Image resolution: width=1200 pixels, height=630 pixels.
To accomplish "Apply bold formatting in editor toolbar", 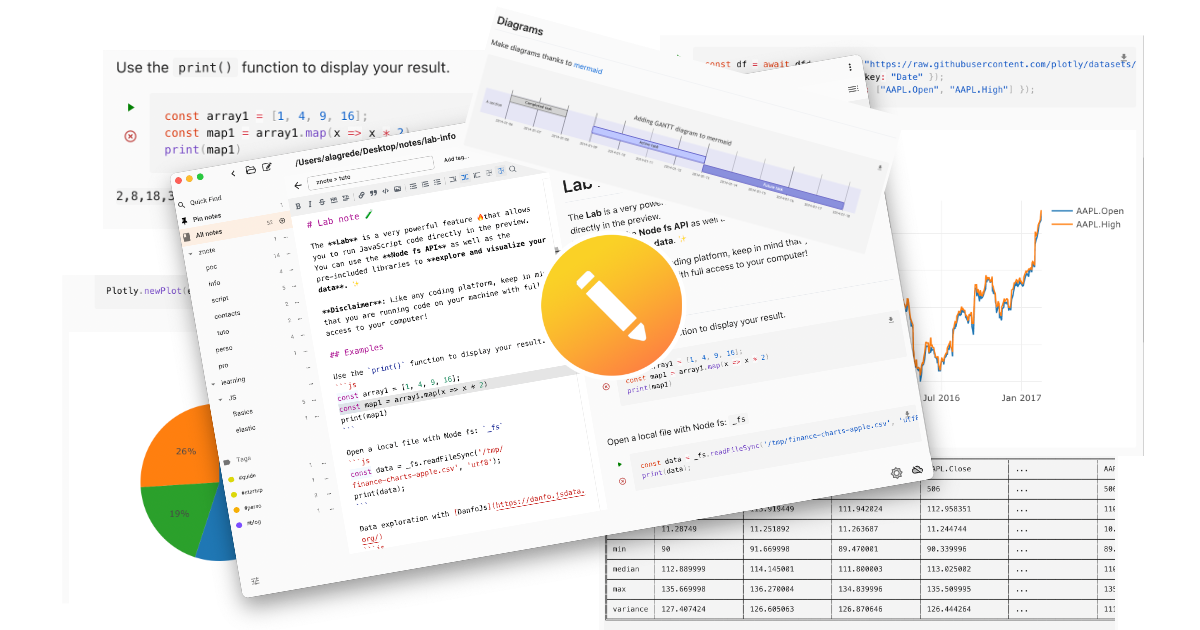I will coord(297,205).
